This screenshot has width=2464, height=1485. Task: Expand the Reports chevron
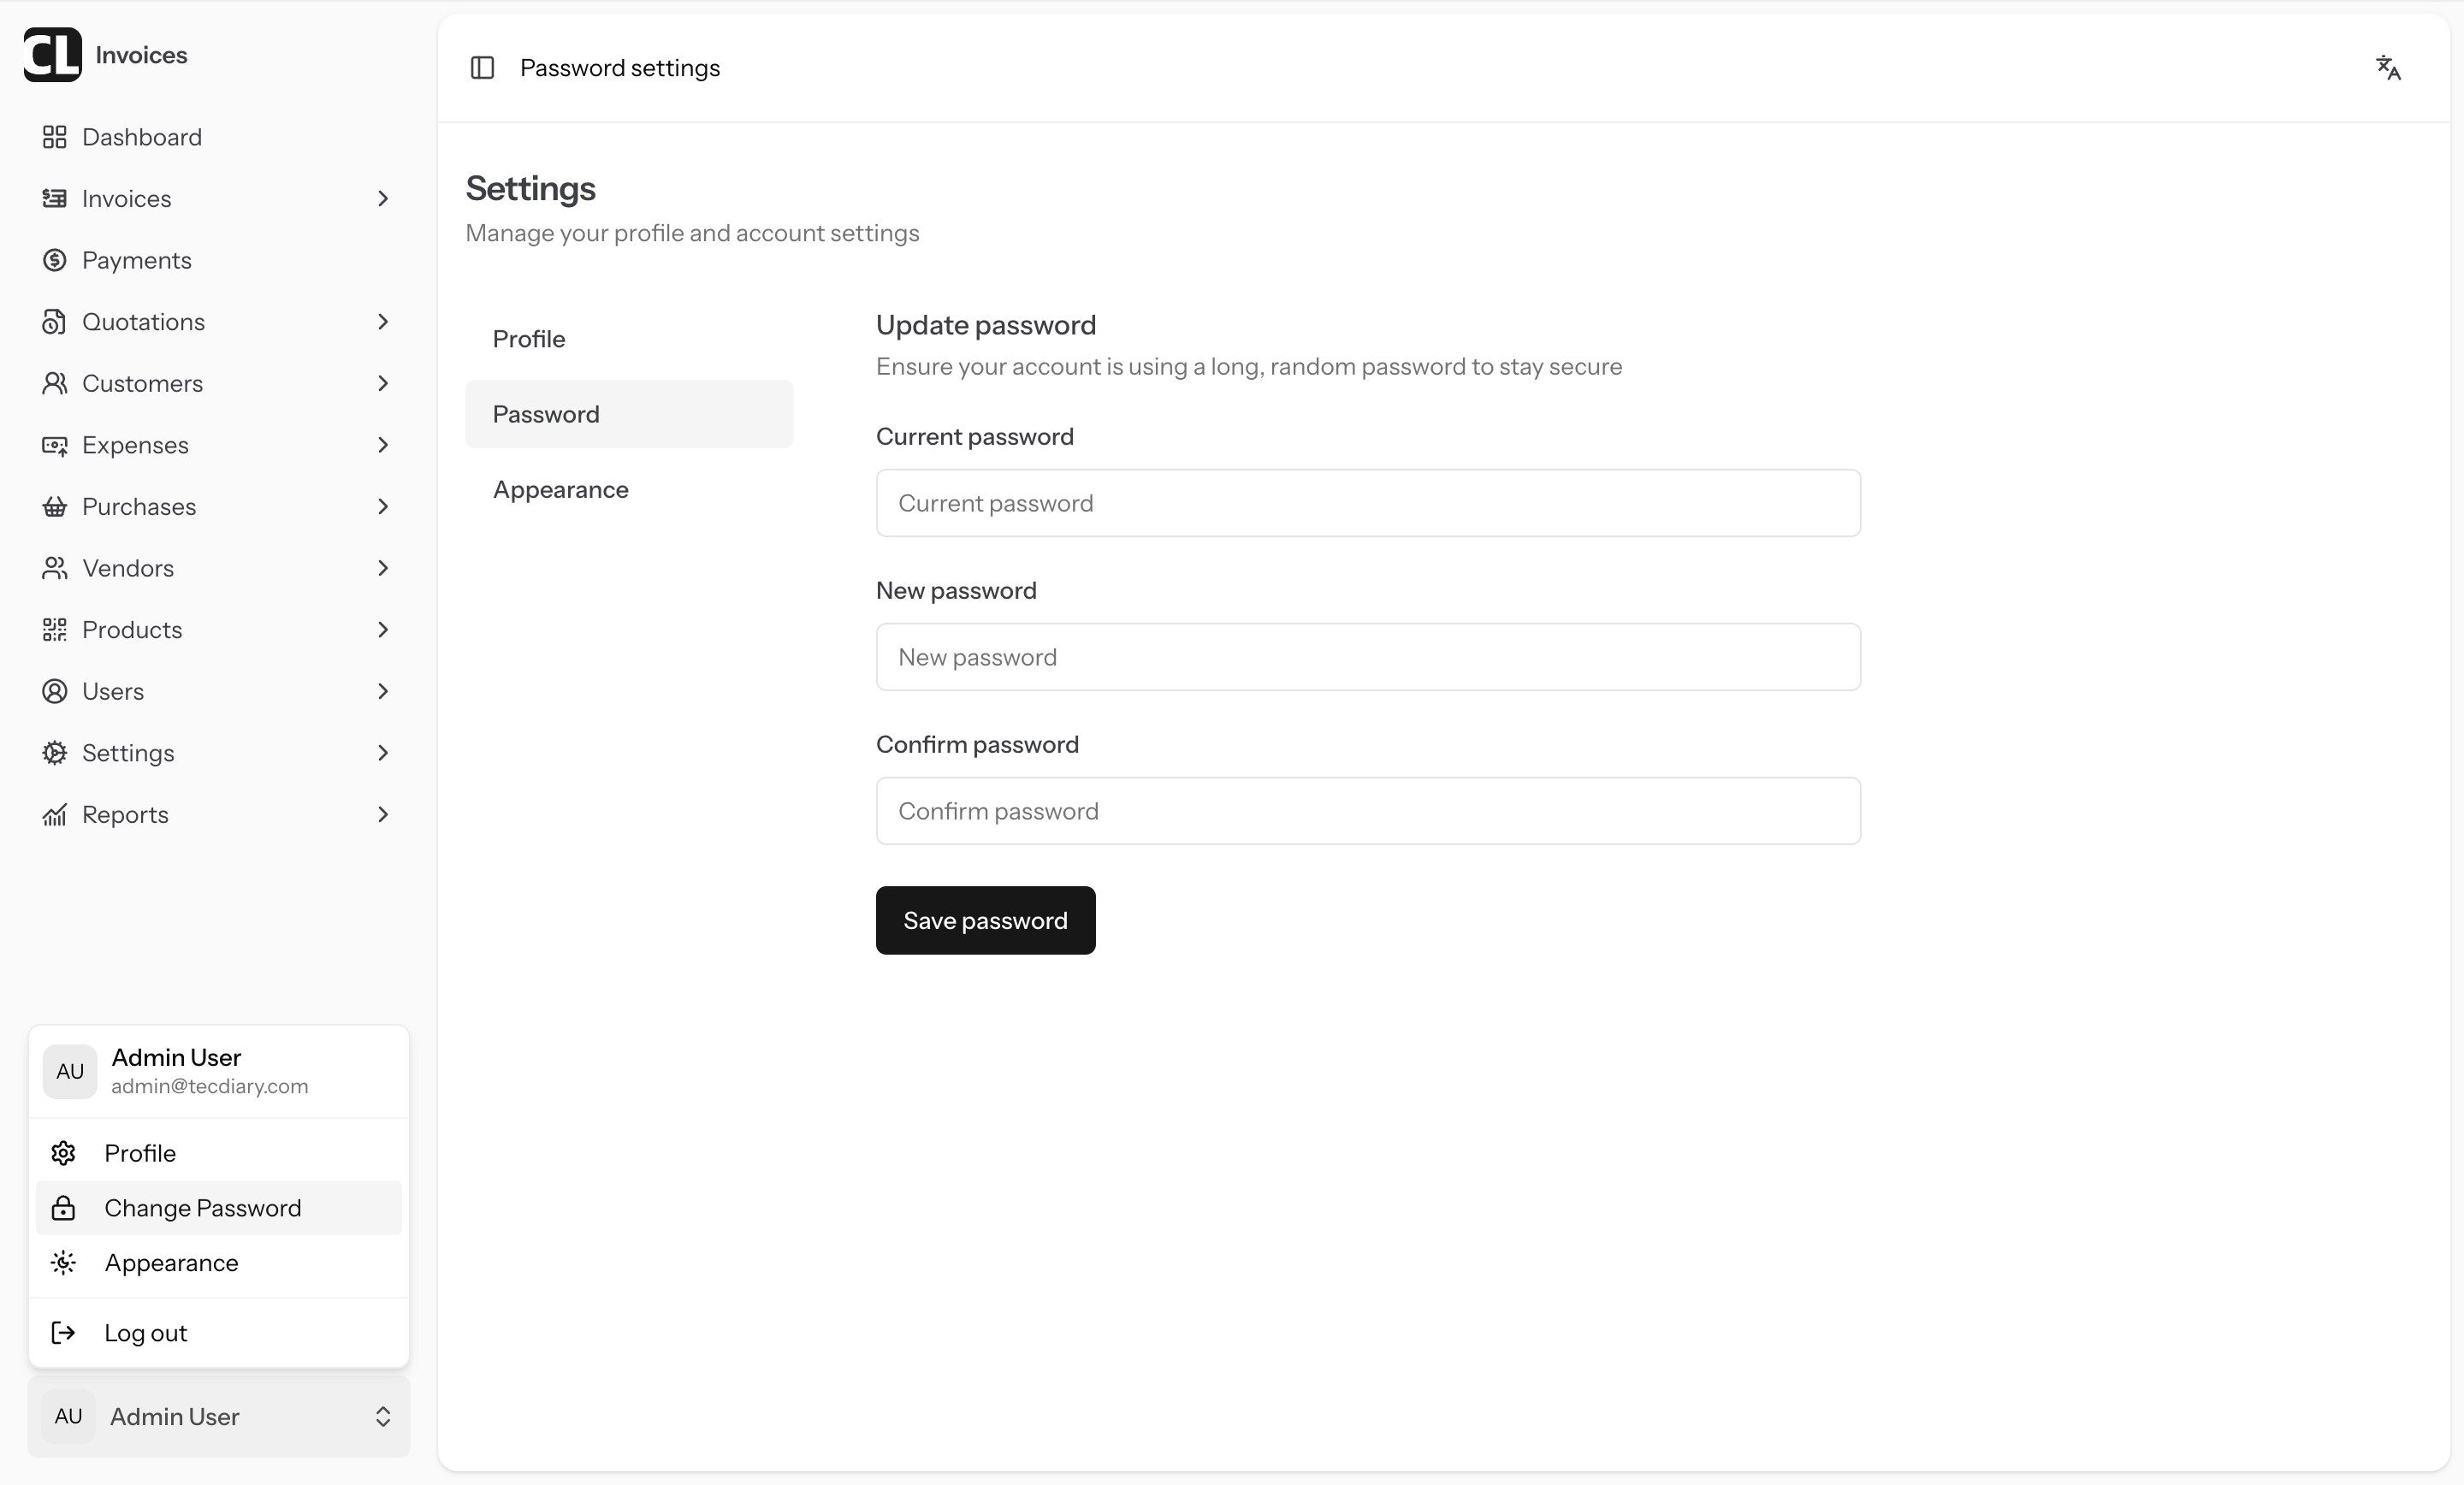coord(383,815)
